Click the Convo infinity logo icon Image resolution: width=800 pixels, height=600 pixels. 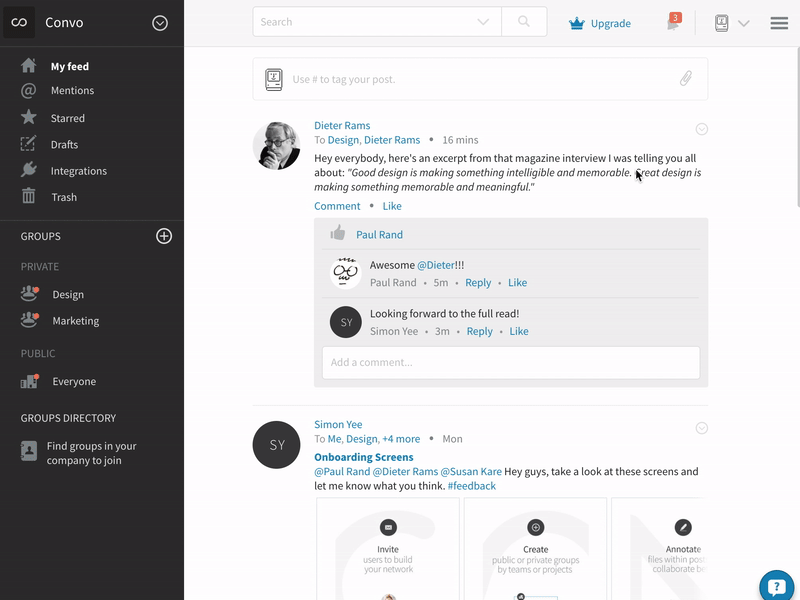(x=19, y=22)
